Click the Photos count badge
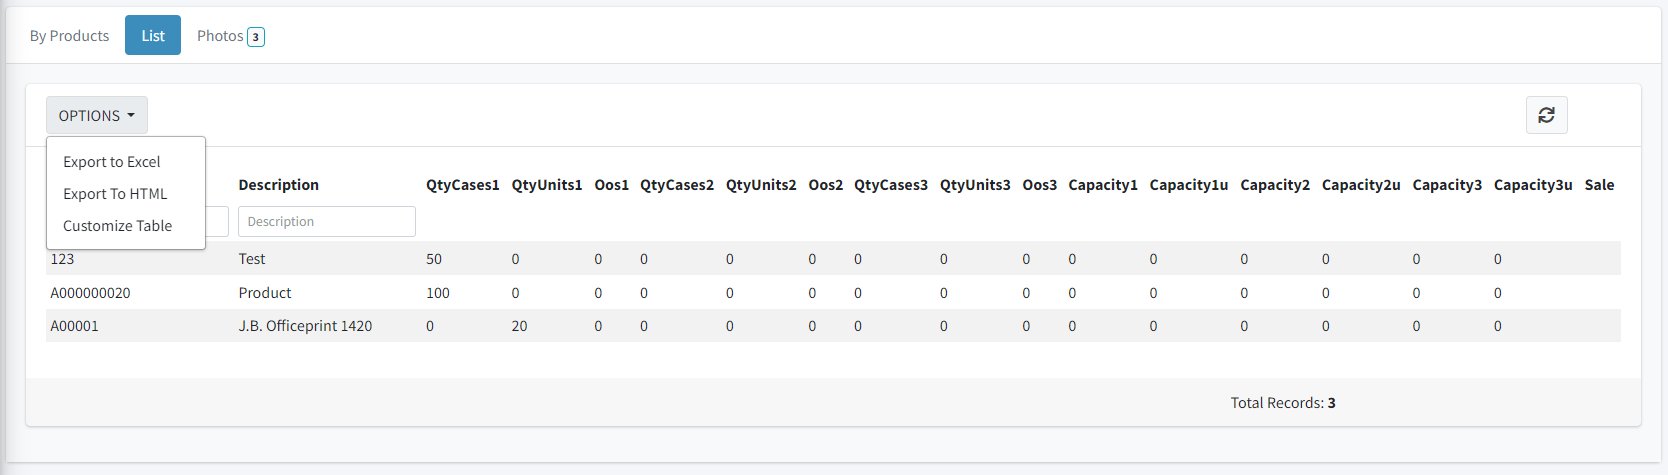 click(256, 37)
